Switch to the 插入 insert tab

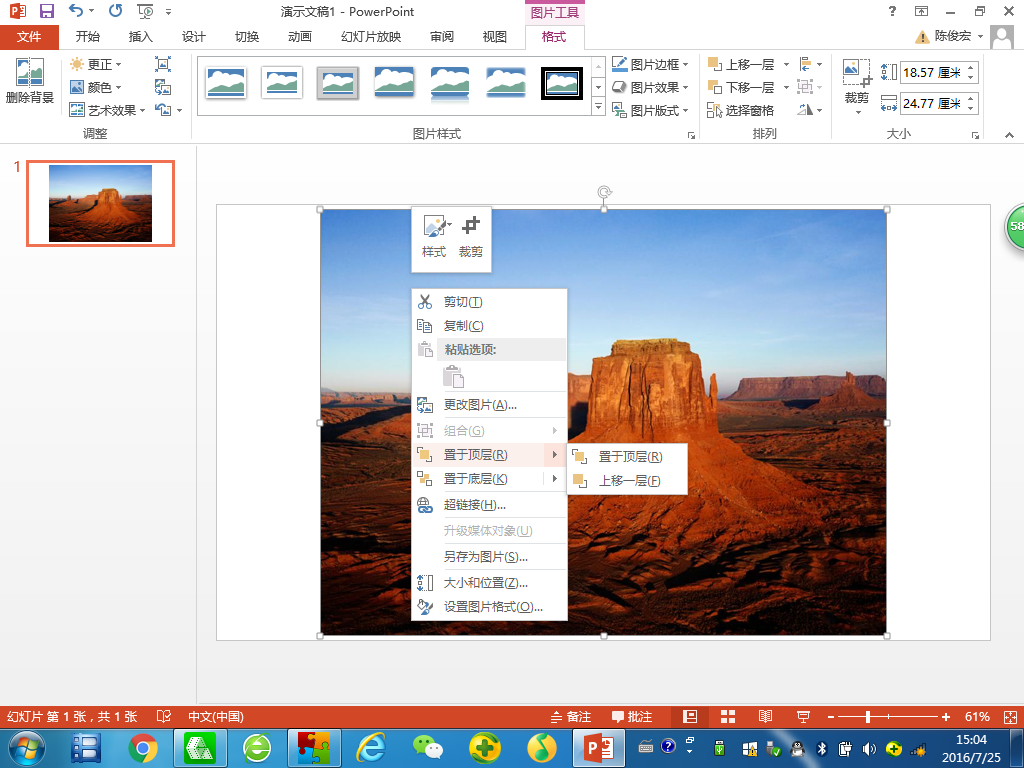pyautogui.click(x=140, y=37)
